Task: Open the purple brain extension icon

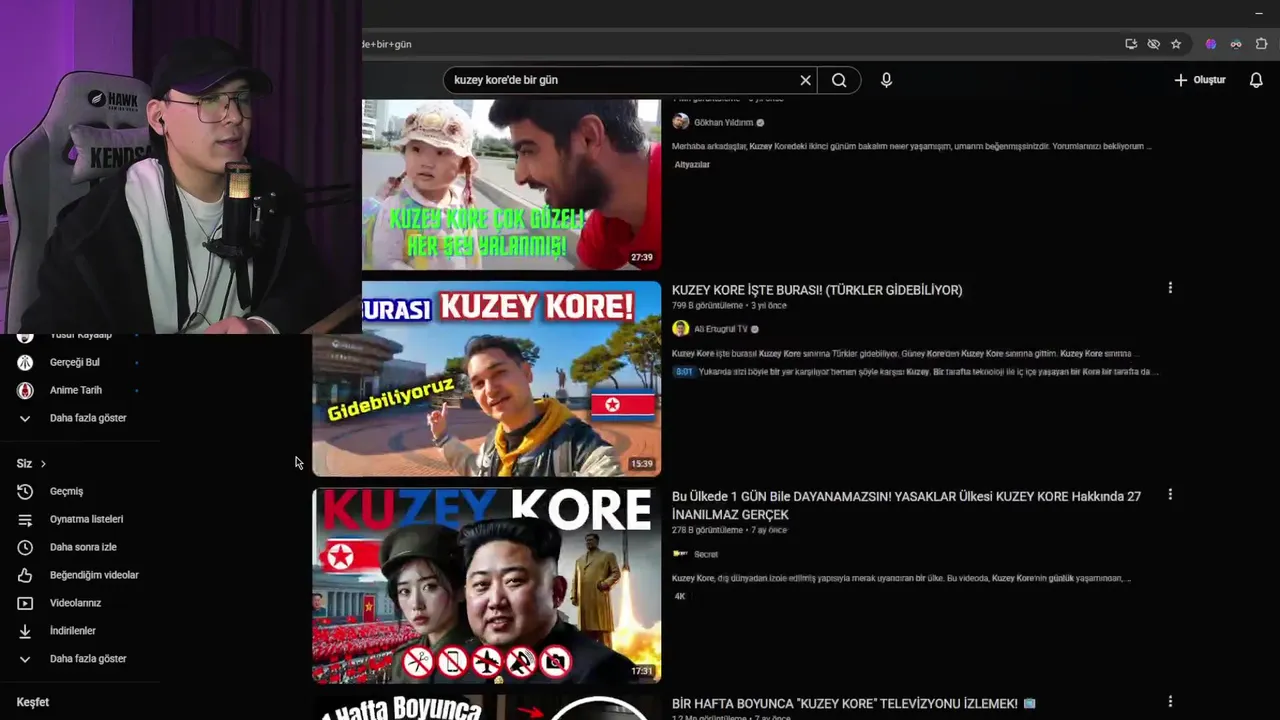Action: coord(1211,44)
